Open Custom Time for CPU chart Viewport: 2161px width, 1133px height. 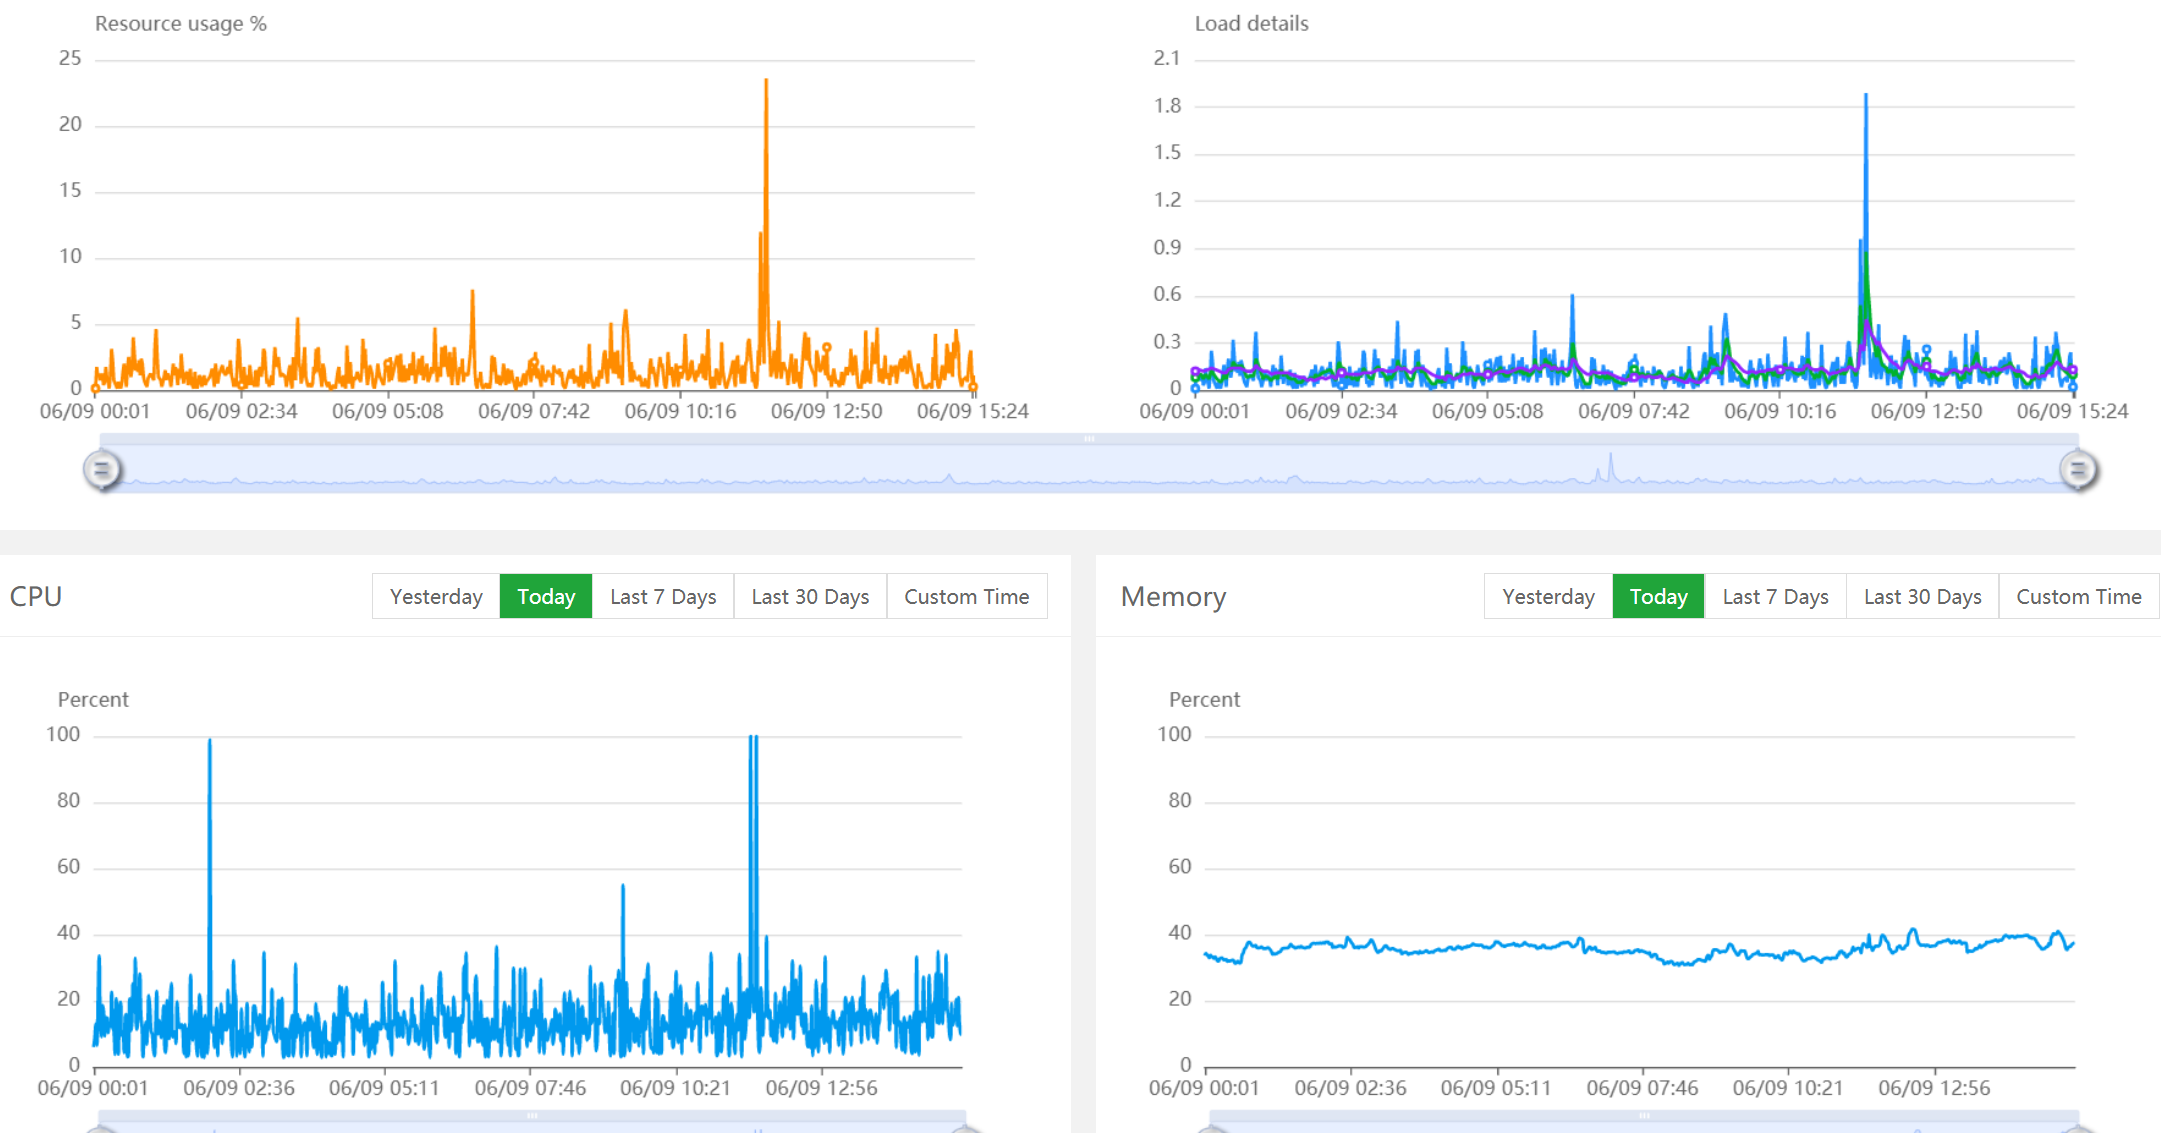tap(966, 597)
